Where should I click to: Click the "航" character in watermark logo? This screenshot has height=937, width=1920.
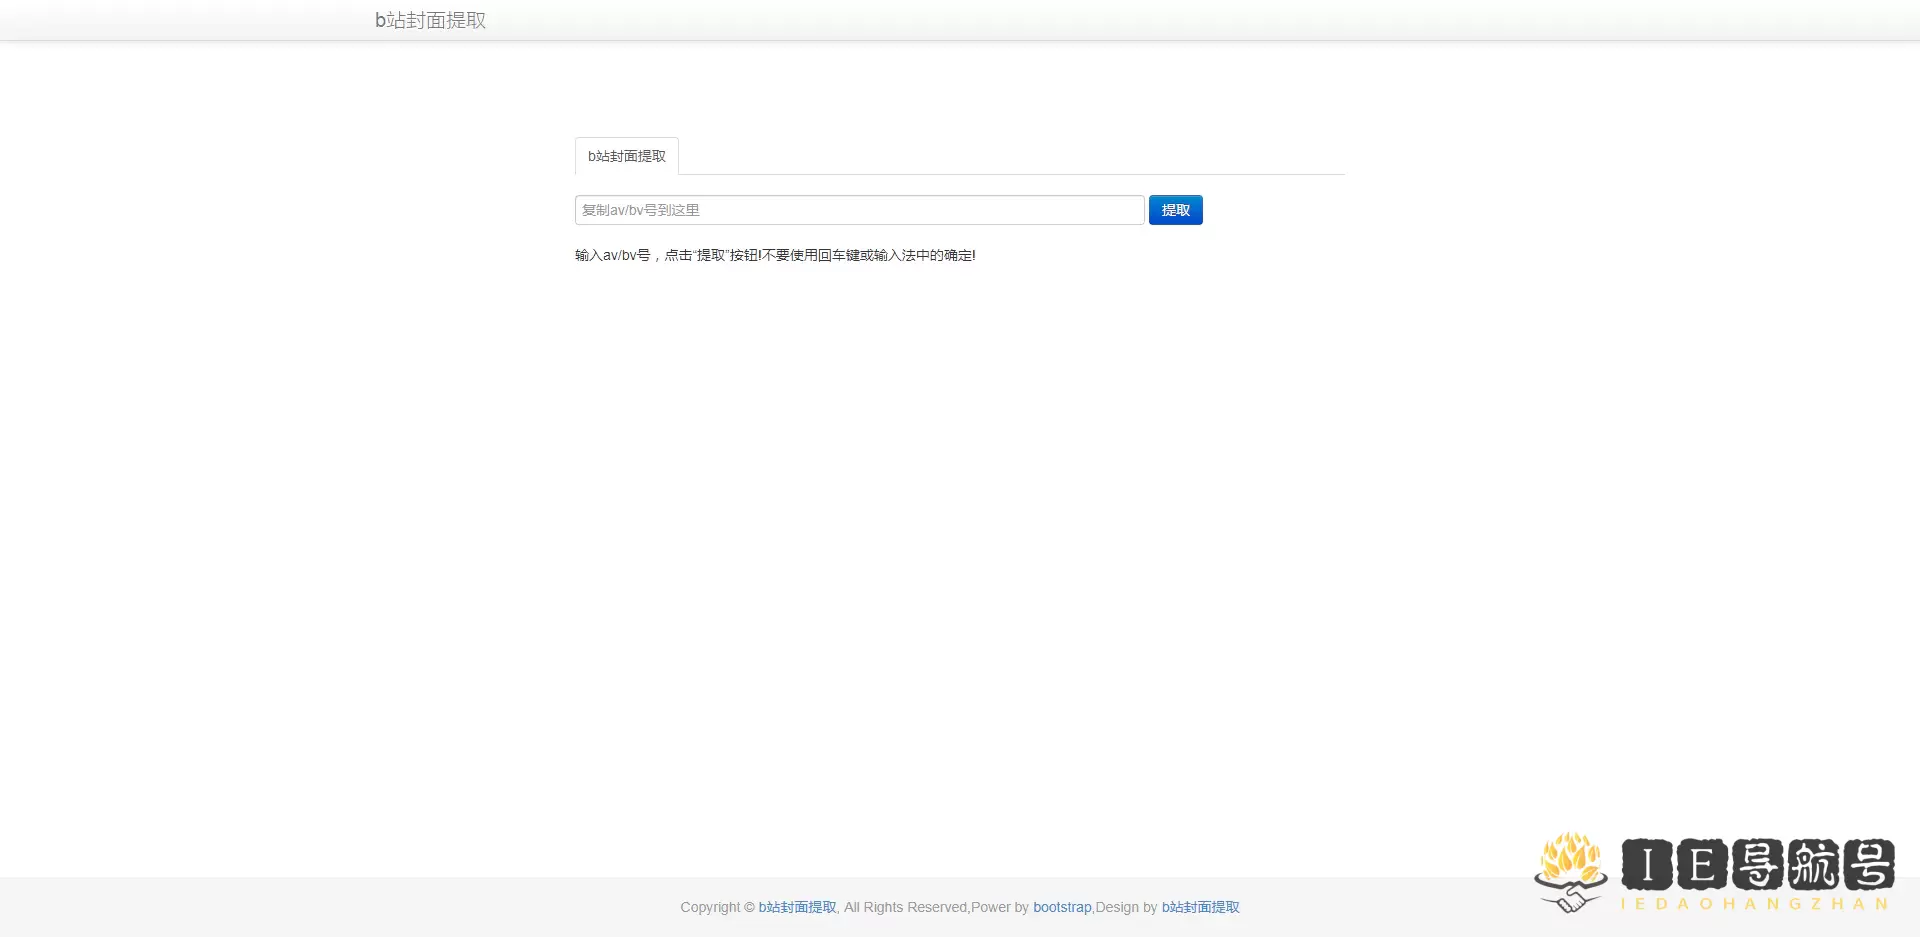1813,864
